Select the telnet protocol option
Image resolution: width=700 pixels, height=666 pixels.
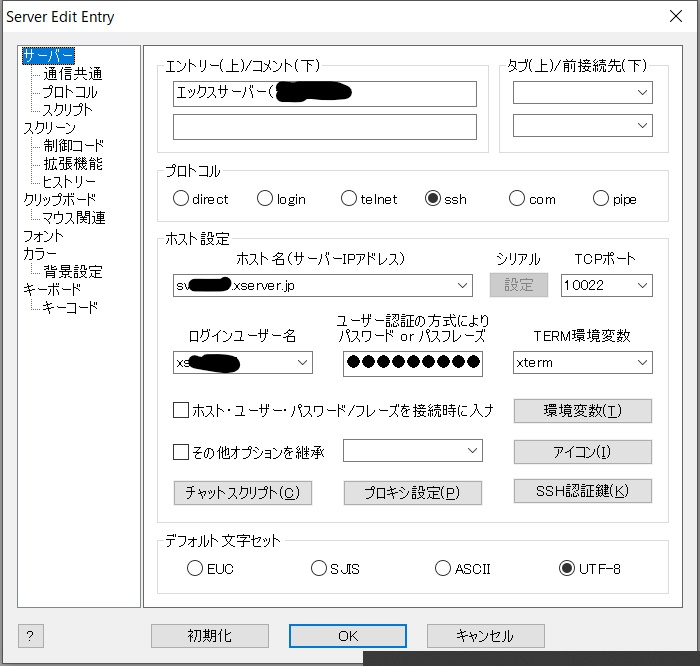(349, 199)
